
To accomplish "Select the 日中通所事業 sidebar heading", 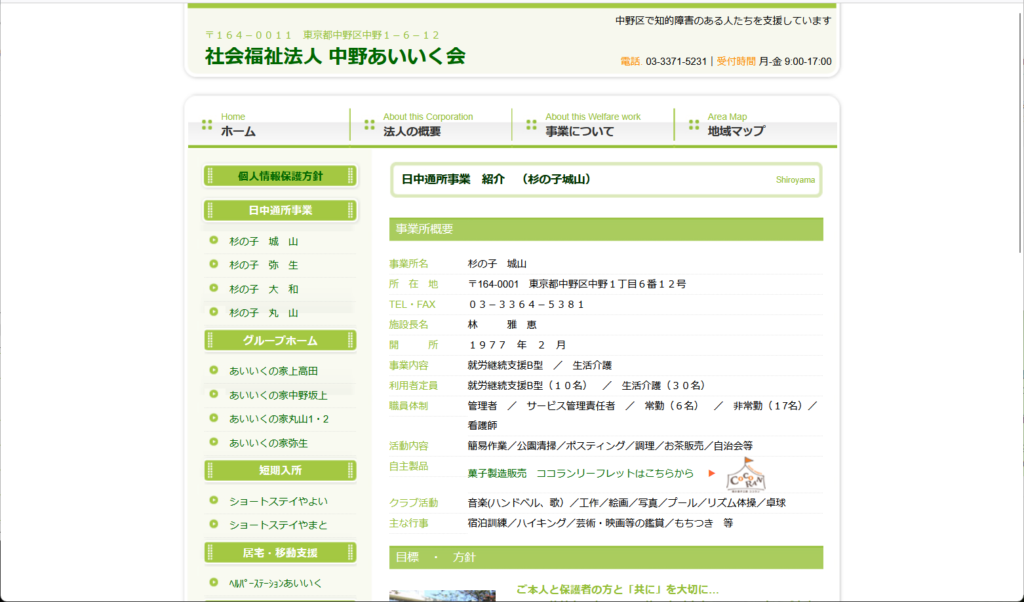I will pyautogui.click(x=280, y=210).
